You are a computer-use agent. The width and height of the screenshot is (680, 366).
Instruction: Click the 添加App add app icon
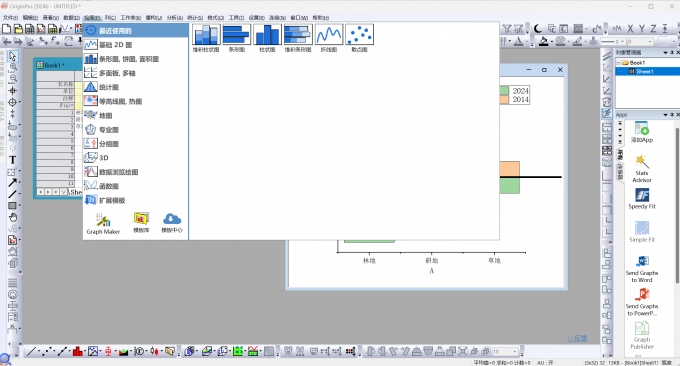click(642, 132)
